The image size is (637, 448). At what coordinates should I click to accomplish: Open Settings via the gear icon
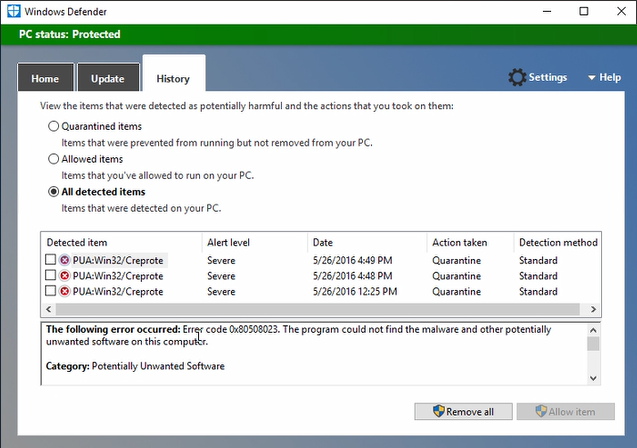coord(516,77)
